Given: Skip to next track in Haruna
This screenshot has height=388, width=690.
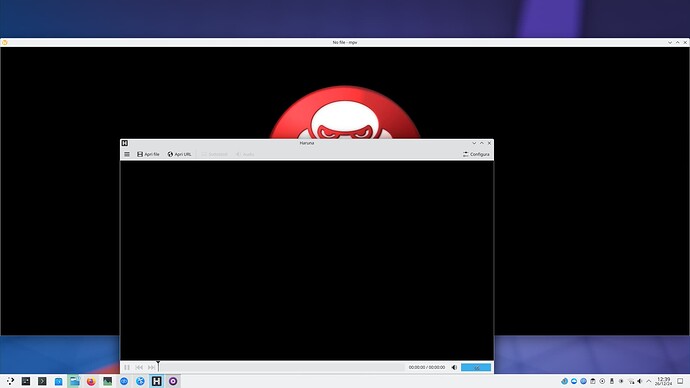Looking at the screenshot, I should coord(151,367).
